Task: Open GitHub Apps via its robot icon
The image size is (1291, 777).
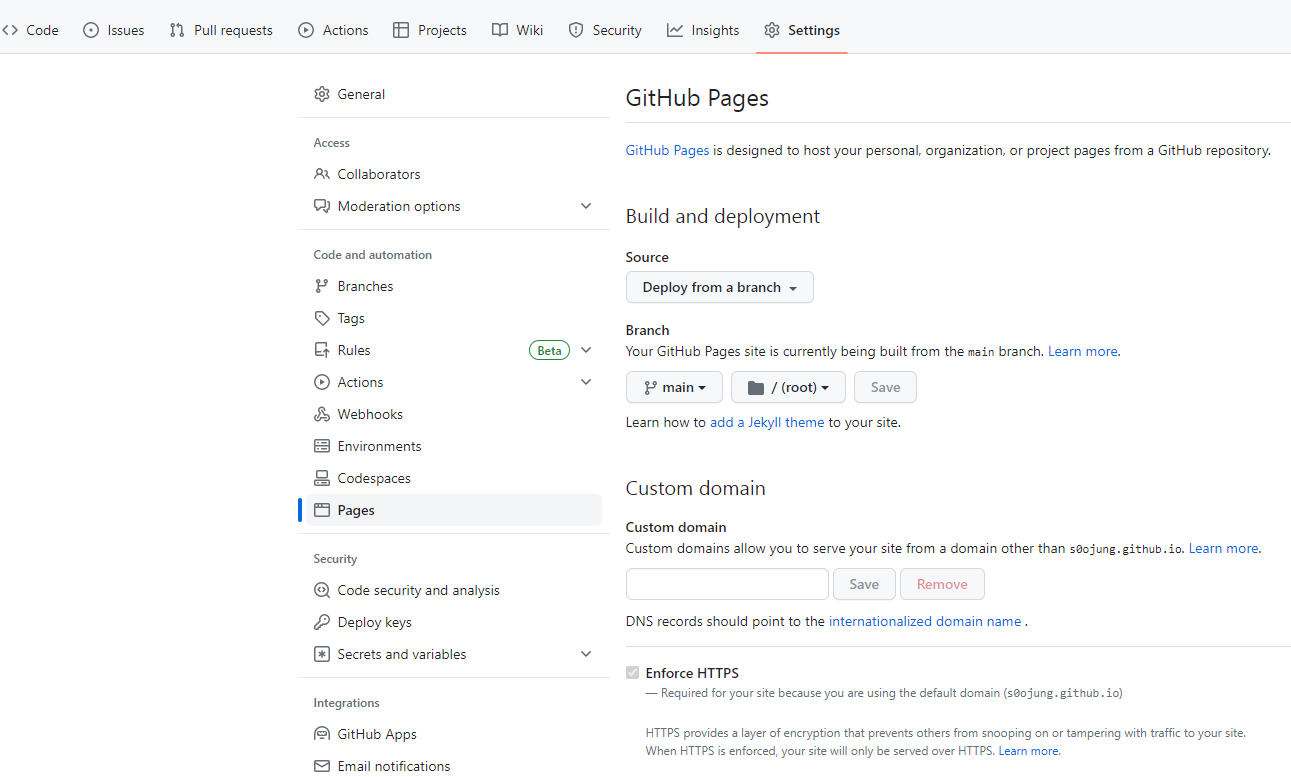Action: (x=322, y=734)
